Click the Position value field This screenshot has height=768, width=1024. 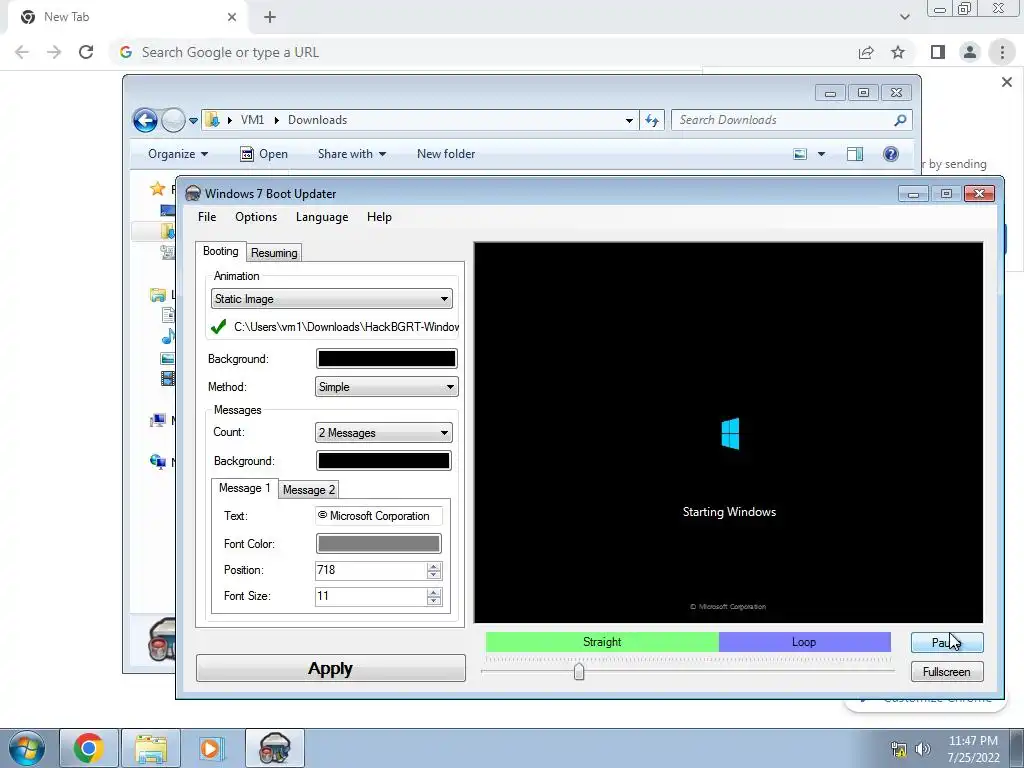tap(370, 570)
